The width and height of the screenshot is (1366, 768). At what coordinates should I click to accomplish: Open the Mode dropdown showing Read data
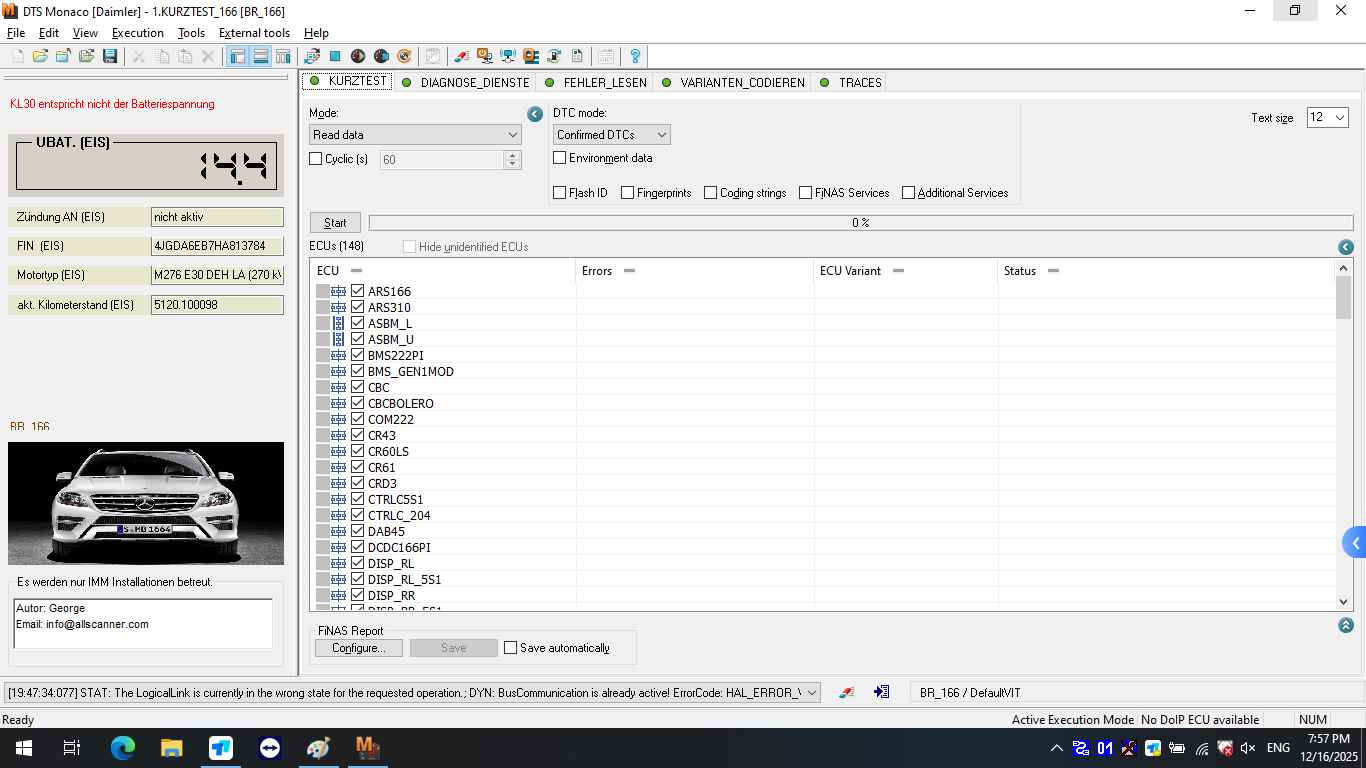(x=414, y=134)
